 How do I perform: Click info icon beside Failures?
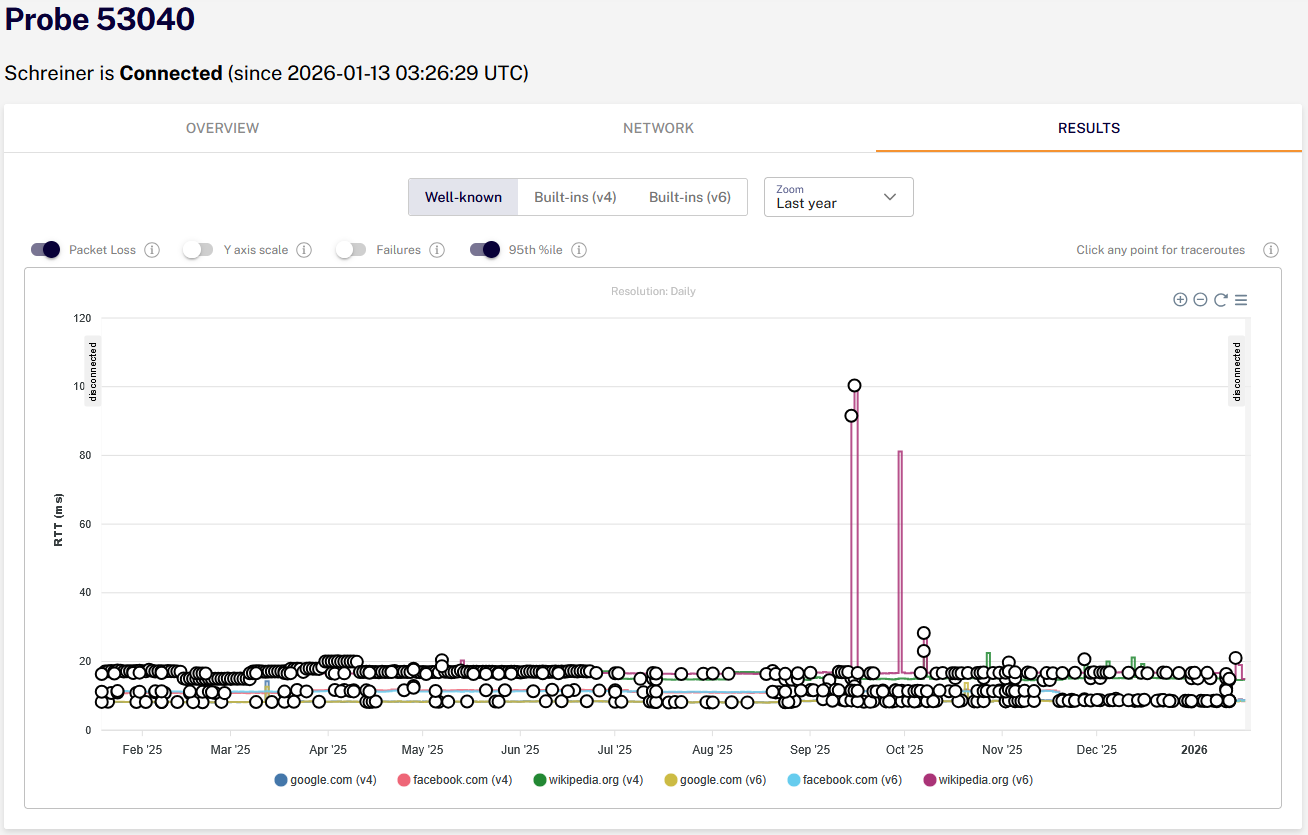coord(437,250)
